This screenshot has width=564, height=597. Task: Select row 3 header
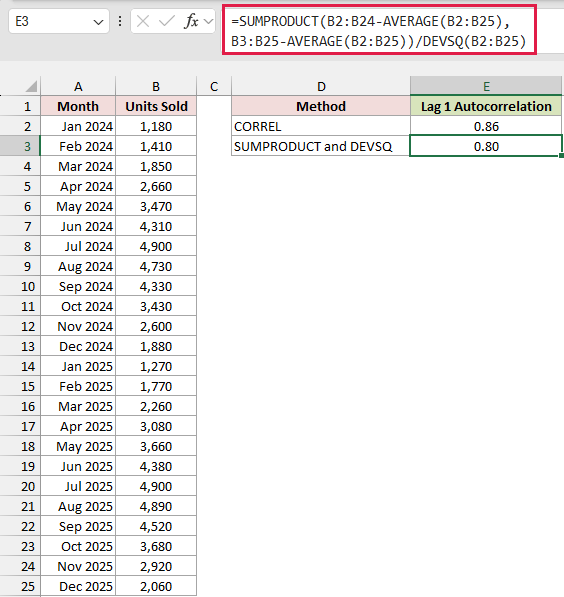point(20,146)
